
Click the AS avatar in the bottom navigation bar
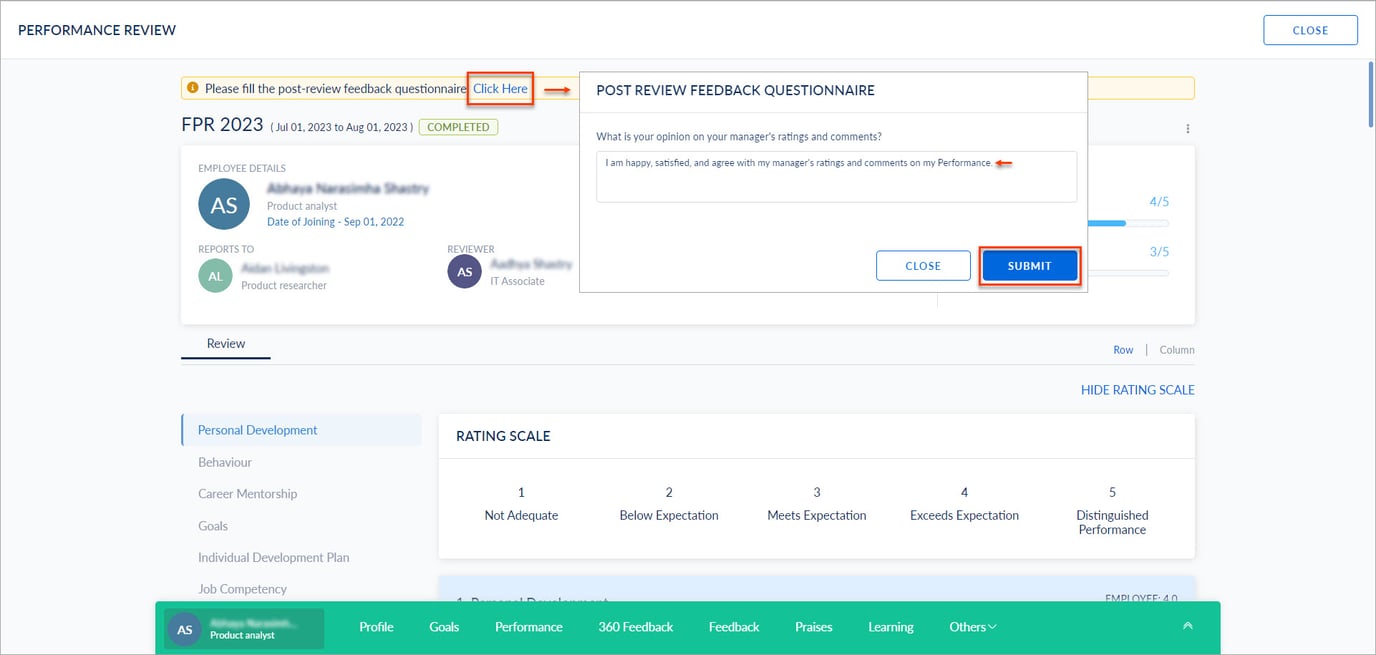coord(184,629)
